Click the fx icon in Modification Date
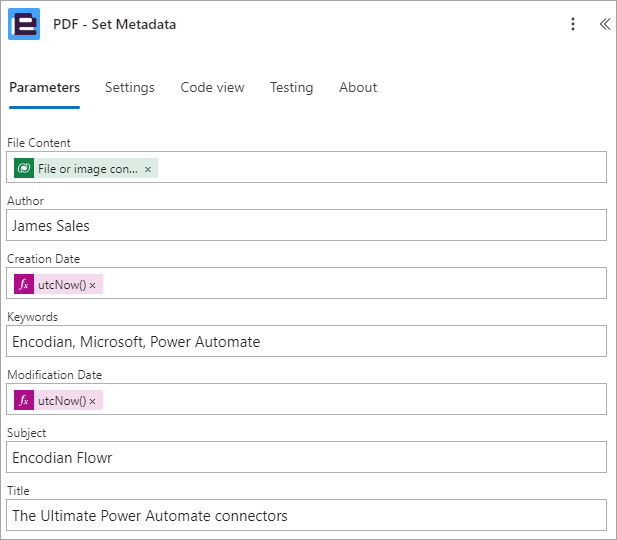 [x=24, y=400]
